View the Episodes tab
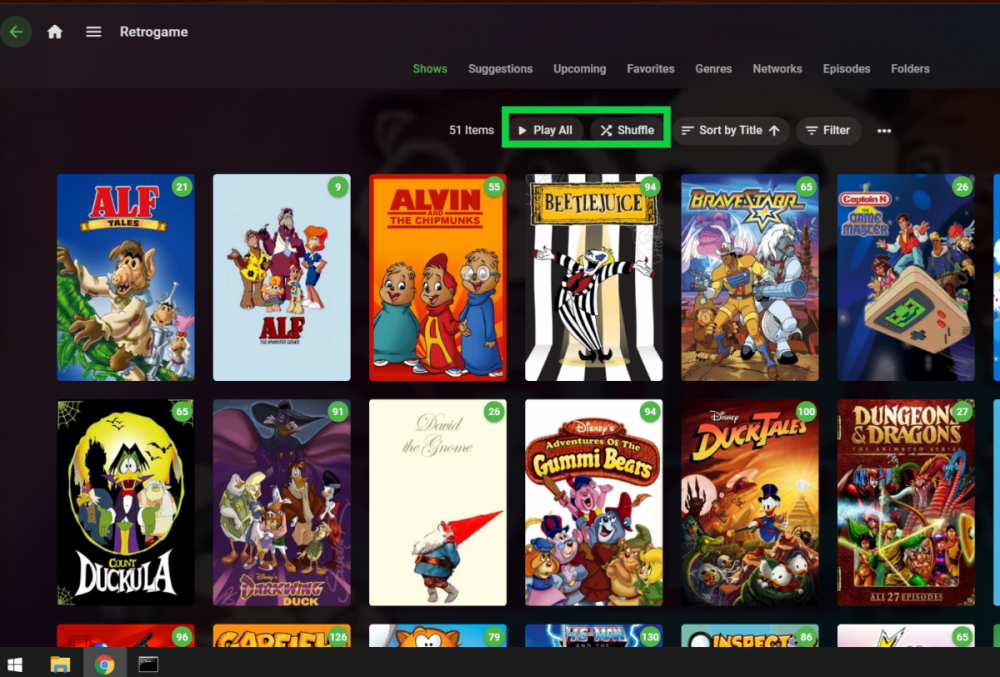Image resolution: width=1000 pixels, height=677 pixels. (846, 69)
